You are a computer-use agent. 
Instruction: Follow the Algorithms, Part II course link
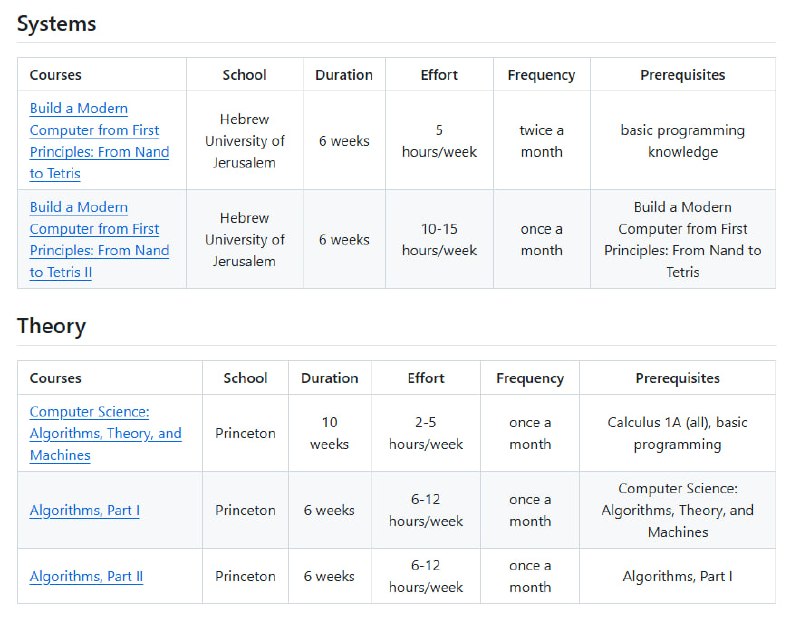pyautogui.click(x=86, y=576)
